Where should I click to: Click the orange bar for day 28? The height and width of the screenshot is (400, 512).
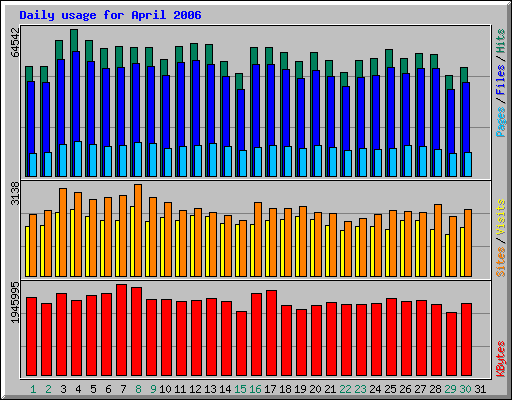coord(438,240)
